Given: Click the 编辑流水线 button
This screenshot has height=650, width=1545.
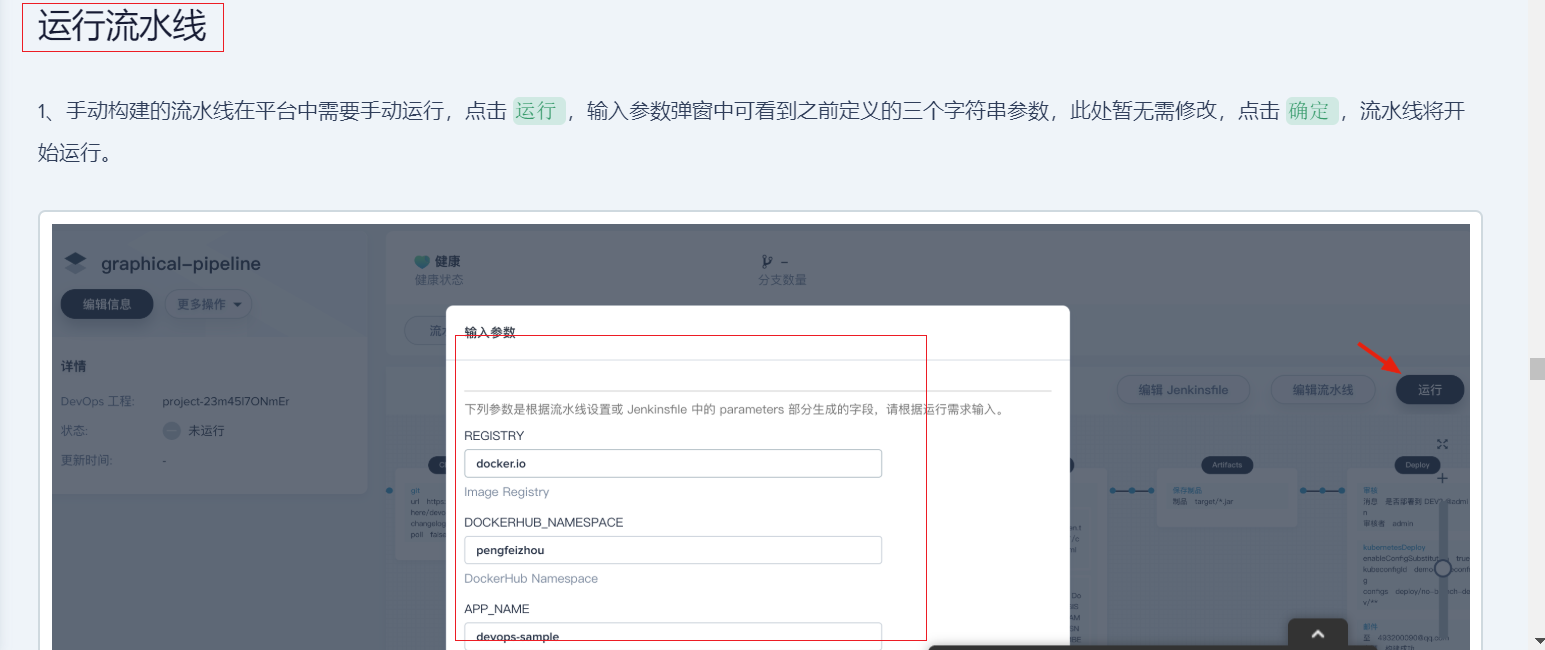Looking at the screenshot, I should point(1323,390).
